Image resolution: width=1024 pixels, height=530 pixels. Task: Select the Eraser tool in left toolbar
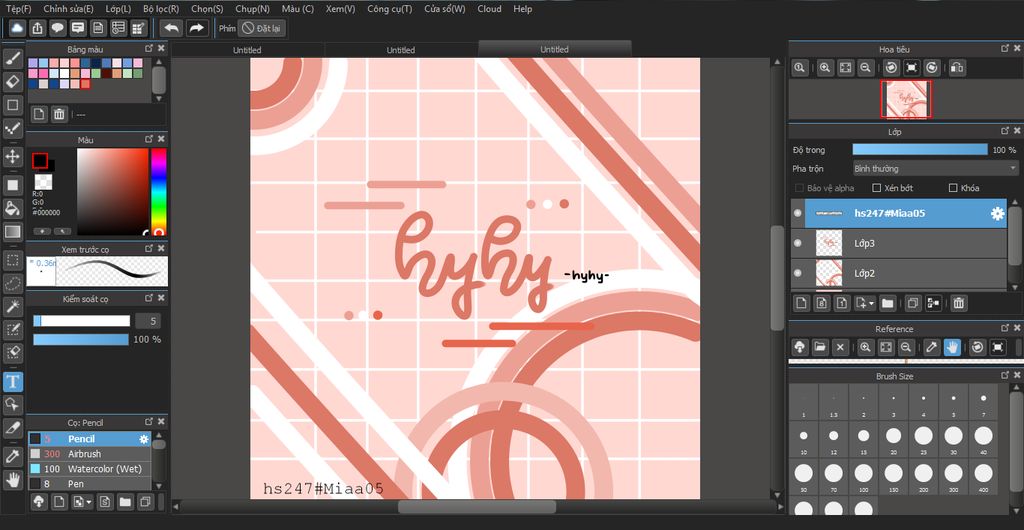[x=13, y=82]
